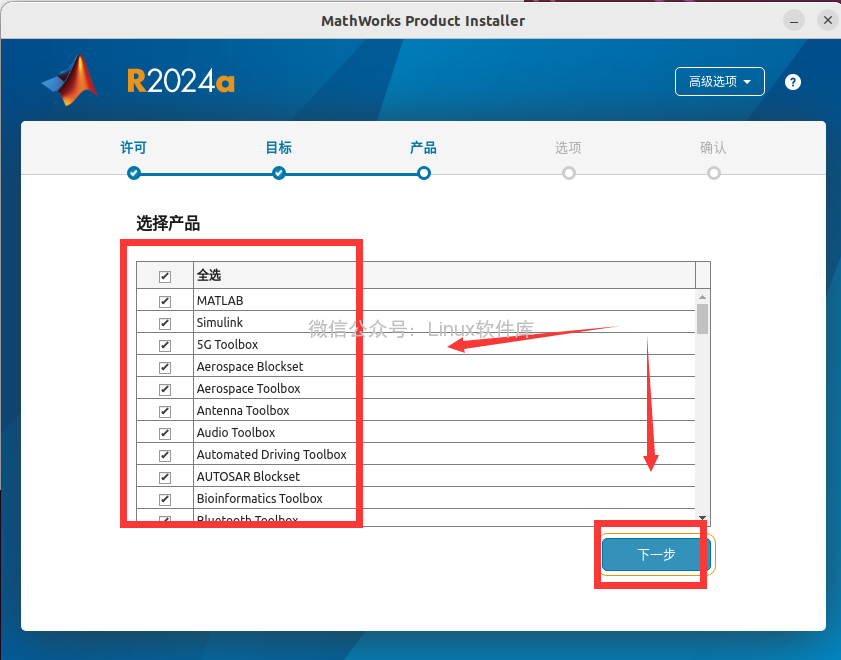Toggle the 全选 select-all checkbox
The width and height of the screenshot is (841, 660).
tap(164, 274)
